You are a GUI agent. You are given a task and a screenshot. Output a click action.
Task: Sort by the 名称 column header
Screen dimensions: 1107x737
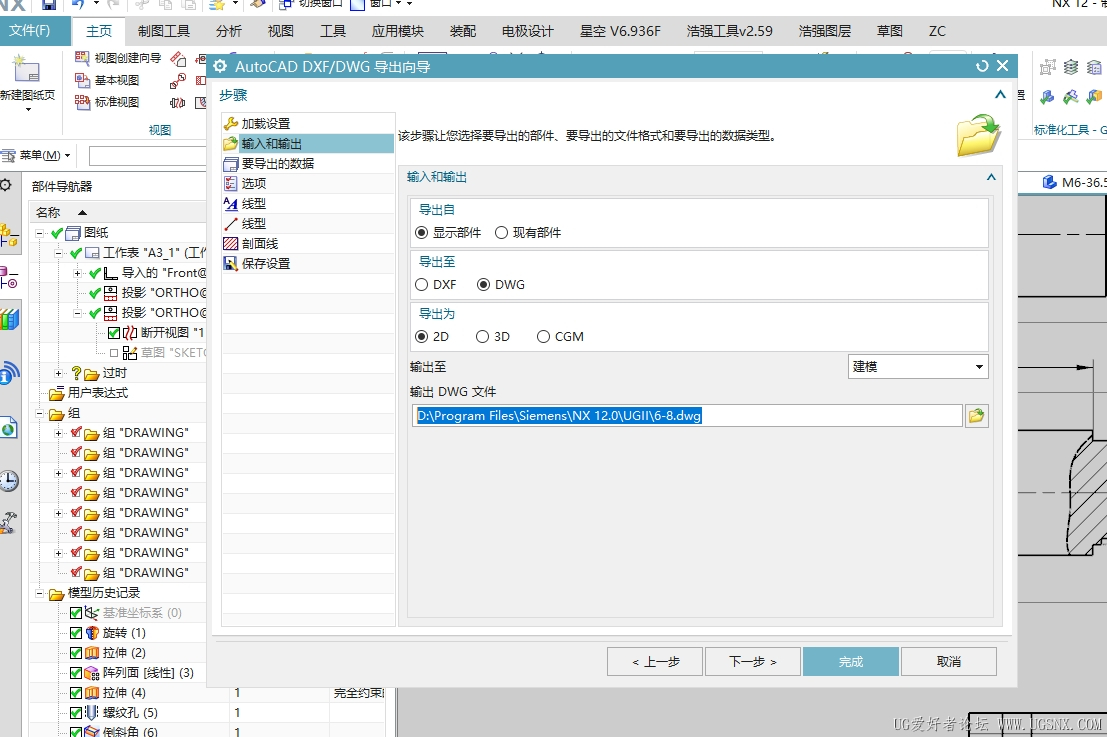(49, 212)
